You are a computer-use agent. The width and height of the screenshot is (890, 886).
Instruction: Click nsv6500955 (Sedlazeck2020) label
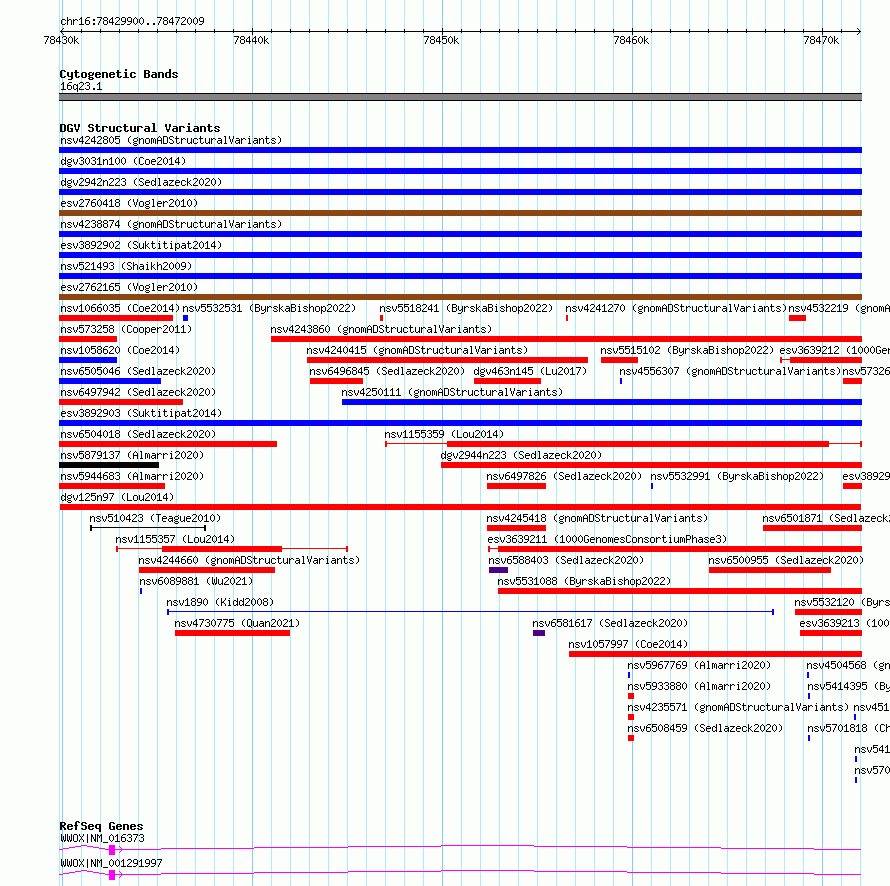click(786, 560)
